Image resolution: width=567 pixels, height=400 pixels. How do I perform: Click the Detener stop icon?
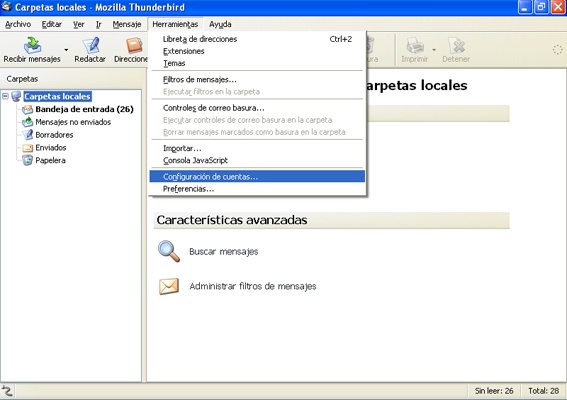coord(456,45)
